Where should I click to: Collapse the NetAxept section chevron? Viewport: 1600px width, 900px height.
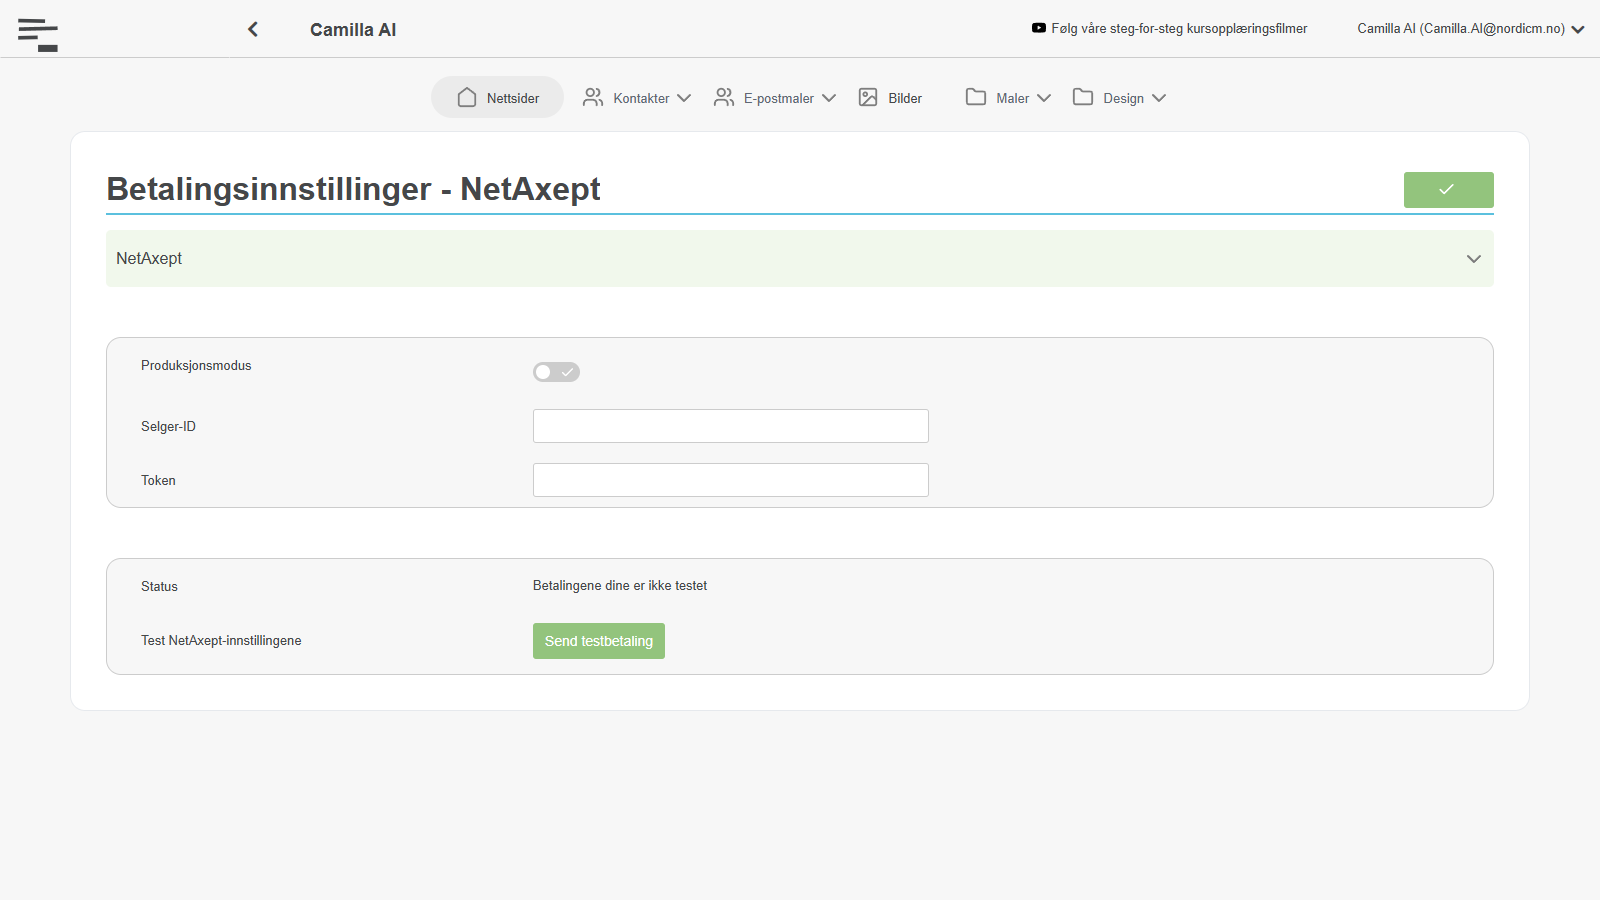[x=1474, y=259]
